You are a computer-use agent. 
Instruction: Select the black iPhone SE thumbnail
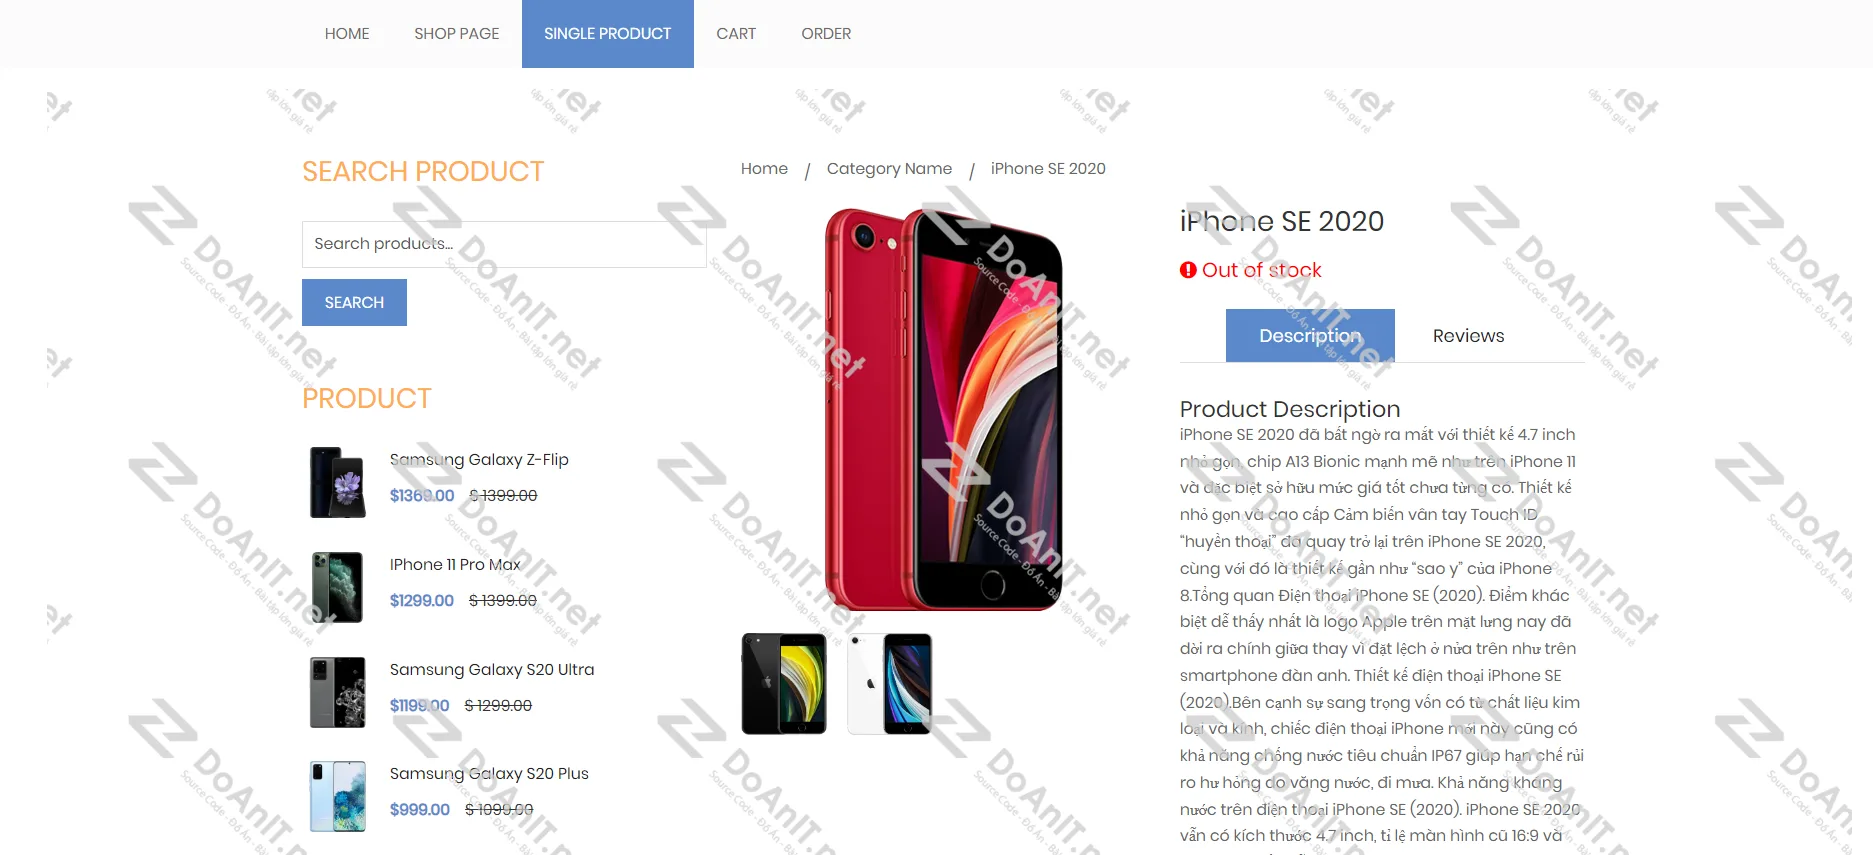pyautogui.click(x=784, y=684)
